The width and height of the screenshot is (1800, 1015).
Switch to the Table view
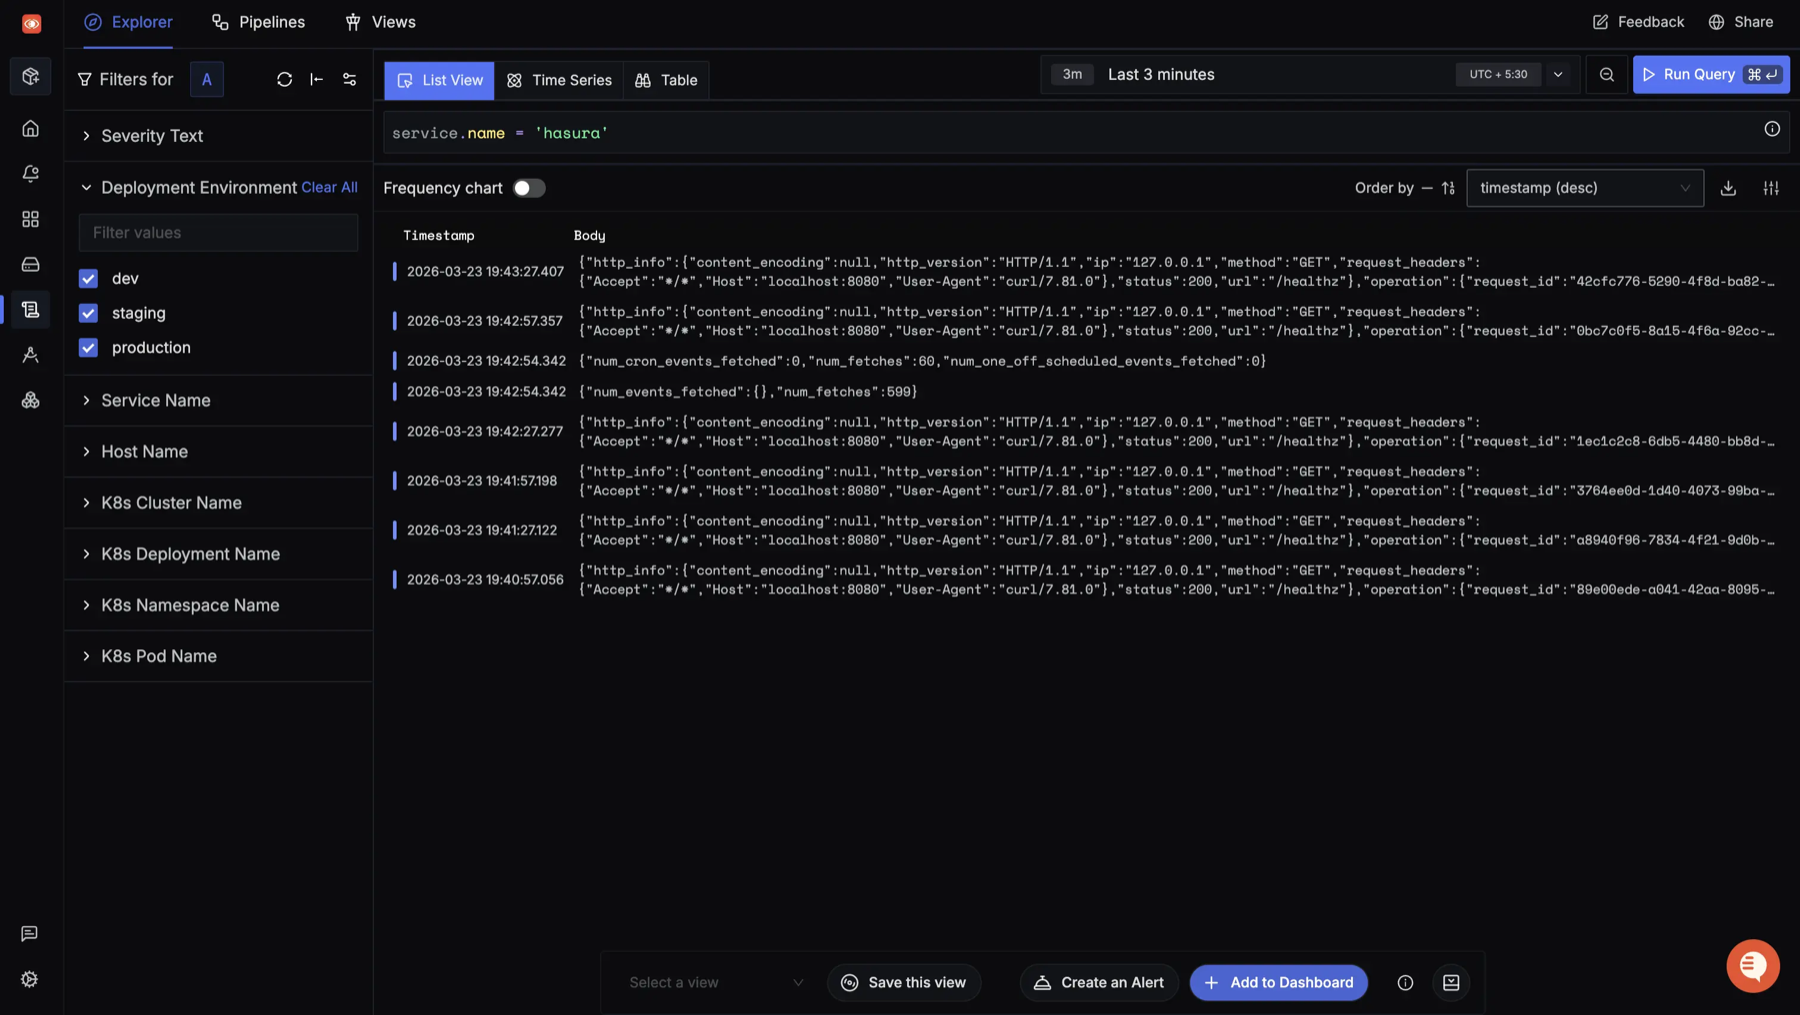pyautogui.click(x=666, y=80)
